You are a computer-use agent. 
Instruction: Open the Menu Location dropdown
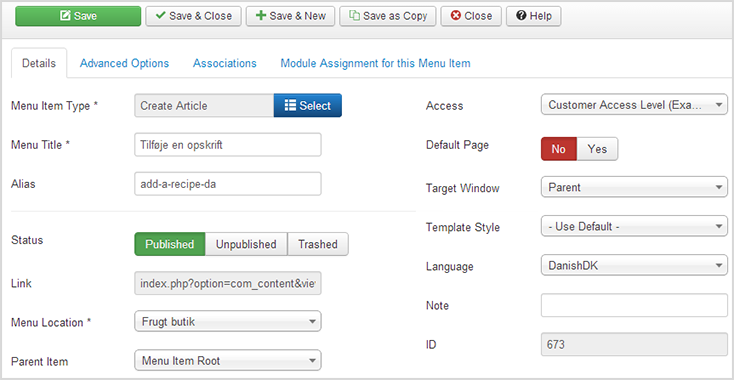click(x=228, y=322)
